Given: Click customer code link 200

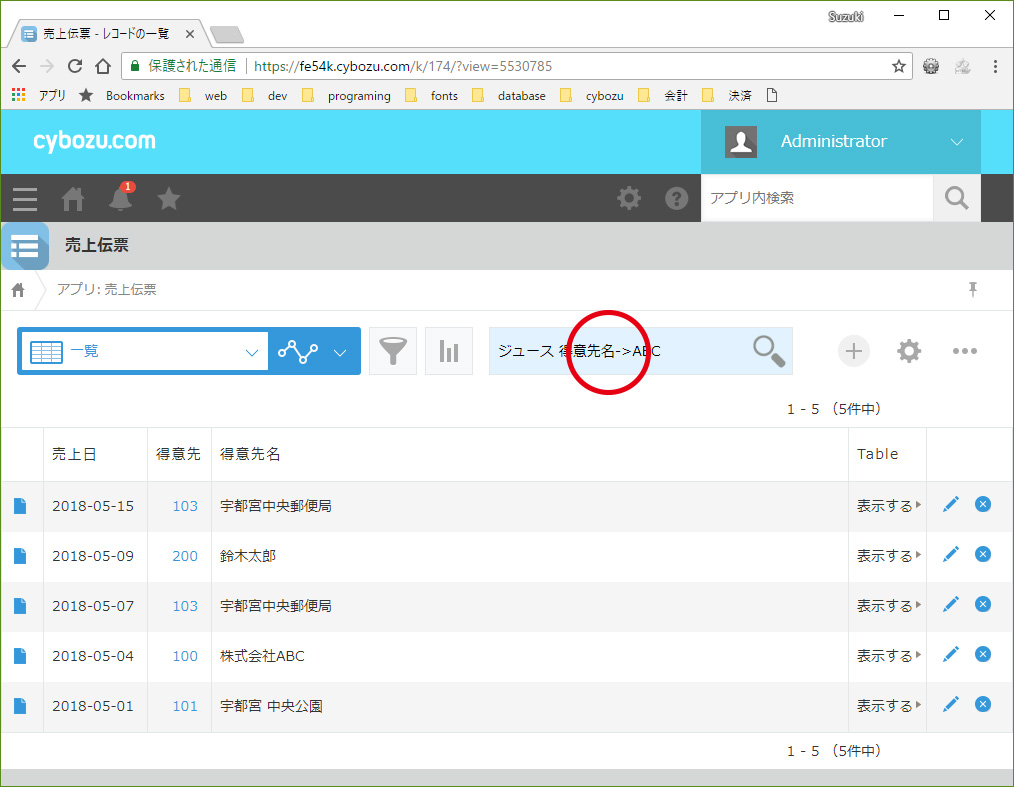Looking at the screenshot, I should coord(185,556).
